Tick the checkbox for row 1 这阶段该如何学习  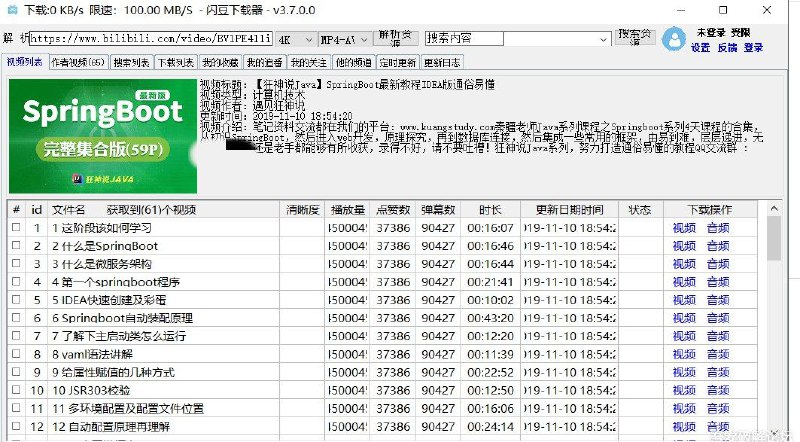[x=16, y=227]
